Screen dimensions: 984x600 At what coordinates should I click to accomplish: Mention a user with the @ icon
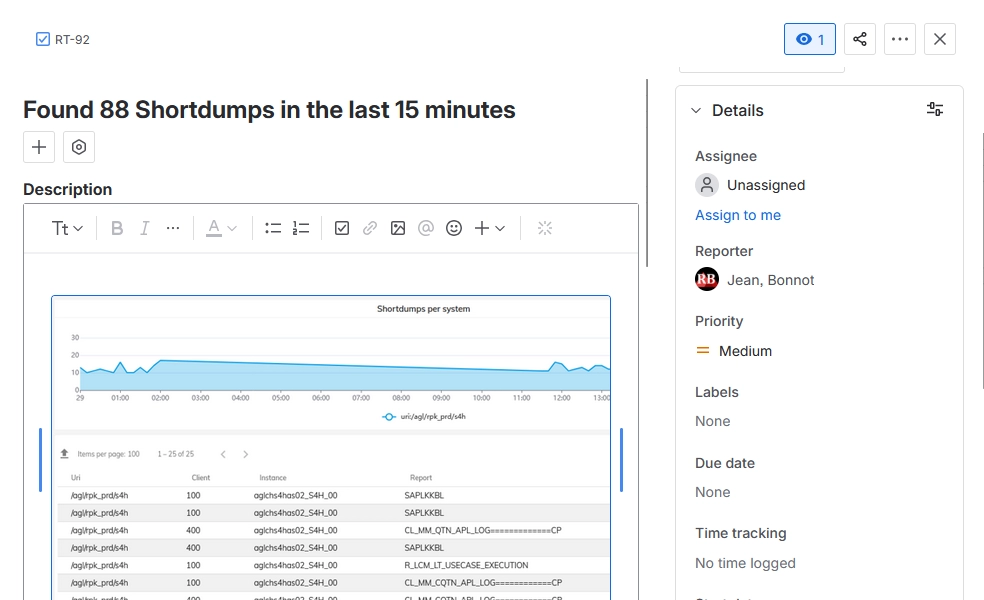click(426, 228)
